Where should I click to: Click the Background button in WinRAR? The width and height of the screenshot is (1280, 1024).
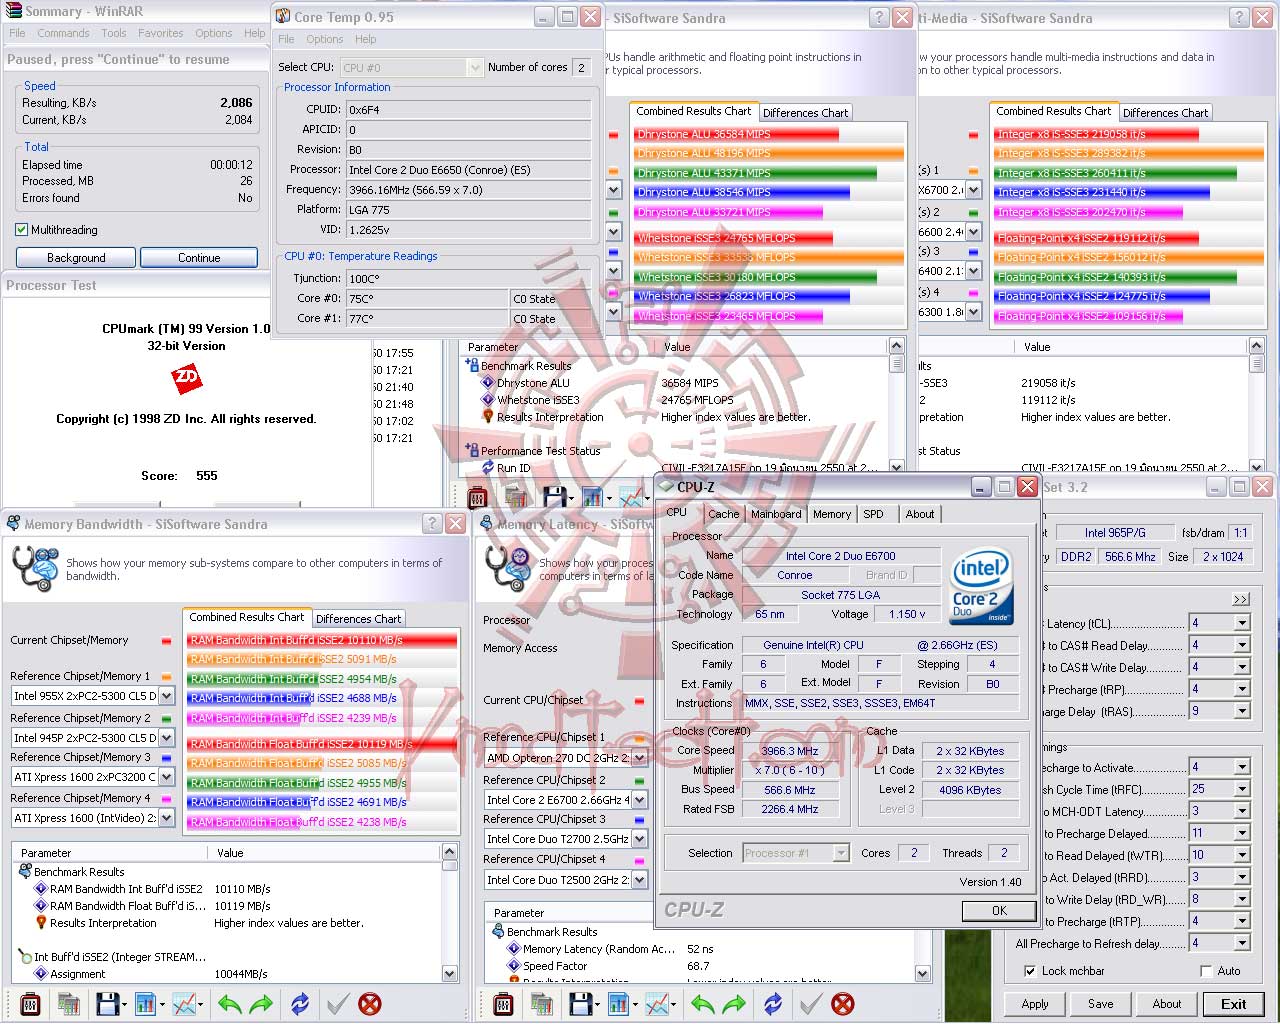[x=76, y=258]
